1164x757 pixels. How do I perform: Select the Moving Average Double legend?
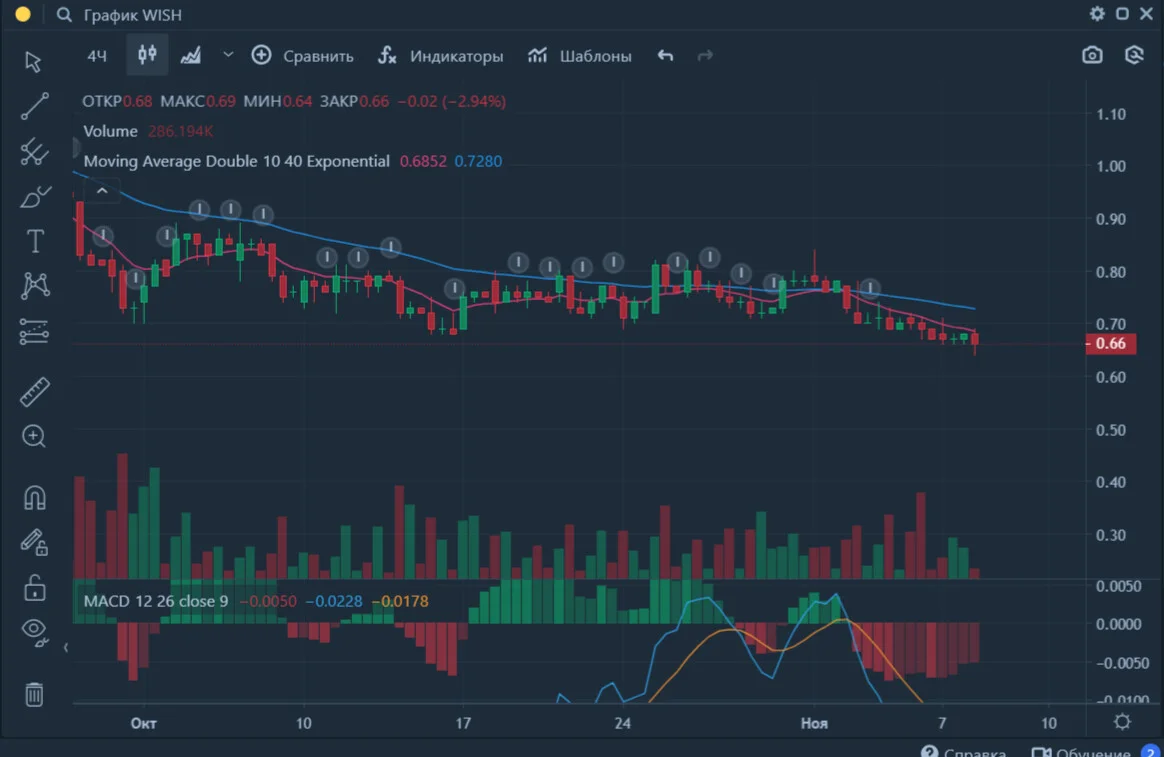click(x=236, y=161)
